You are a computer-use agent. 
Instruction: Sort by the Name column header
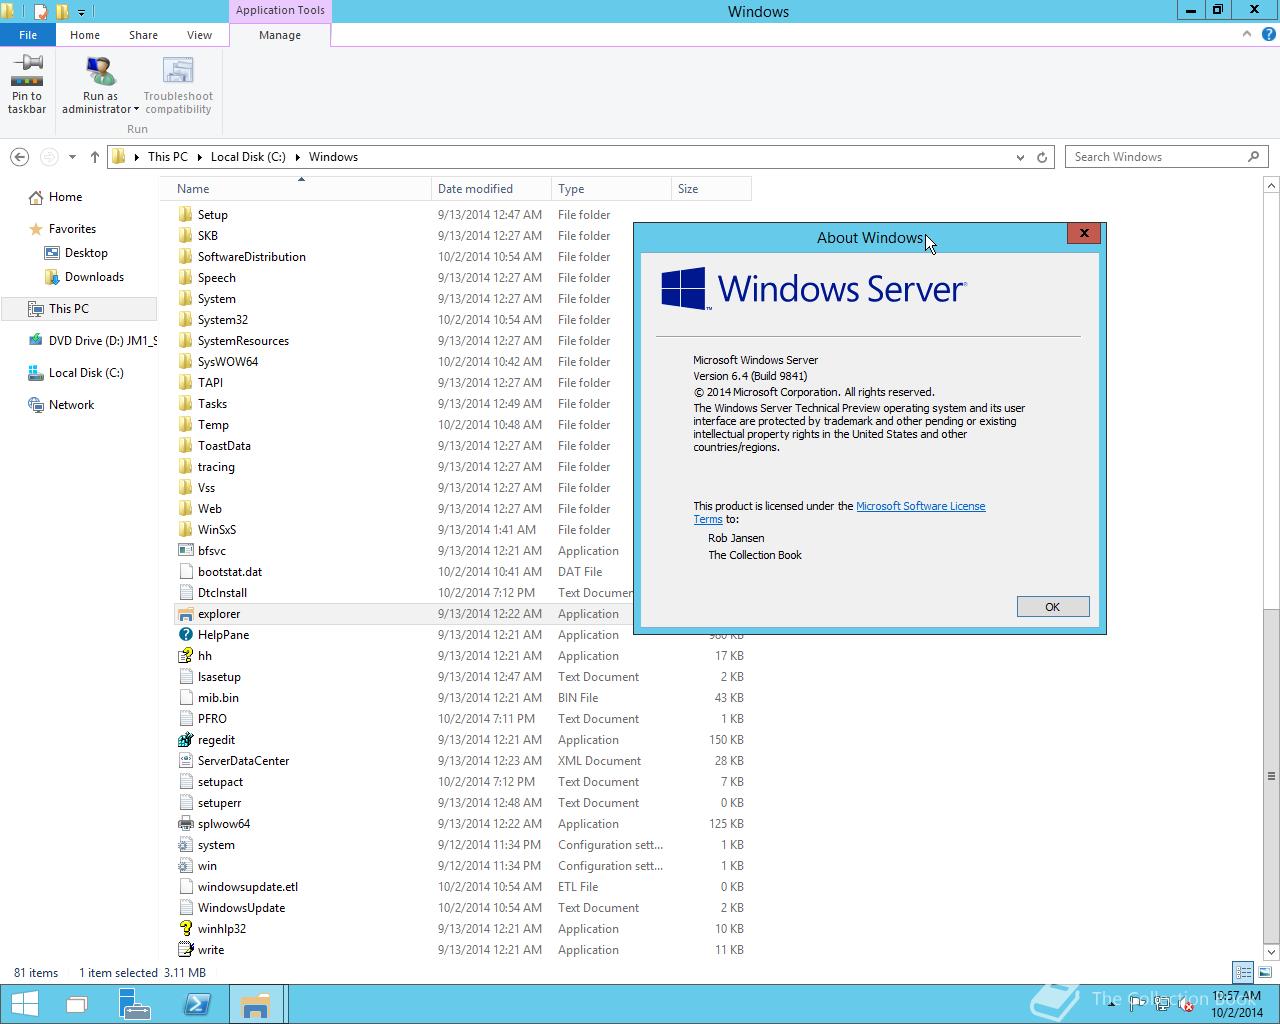(x=296, y=189)
